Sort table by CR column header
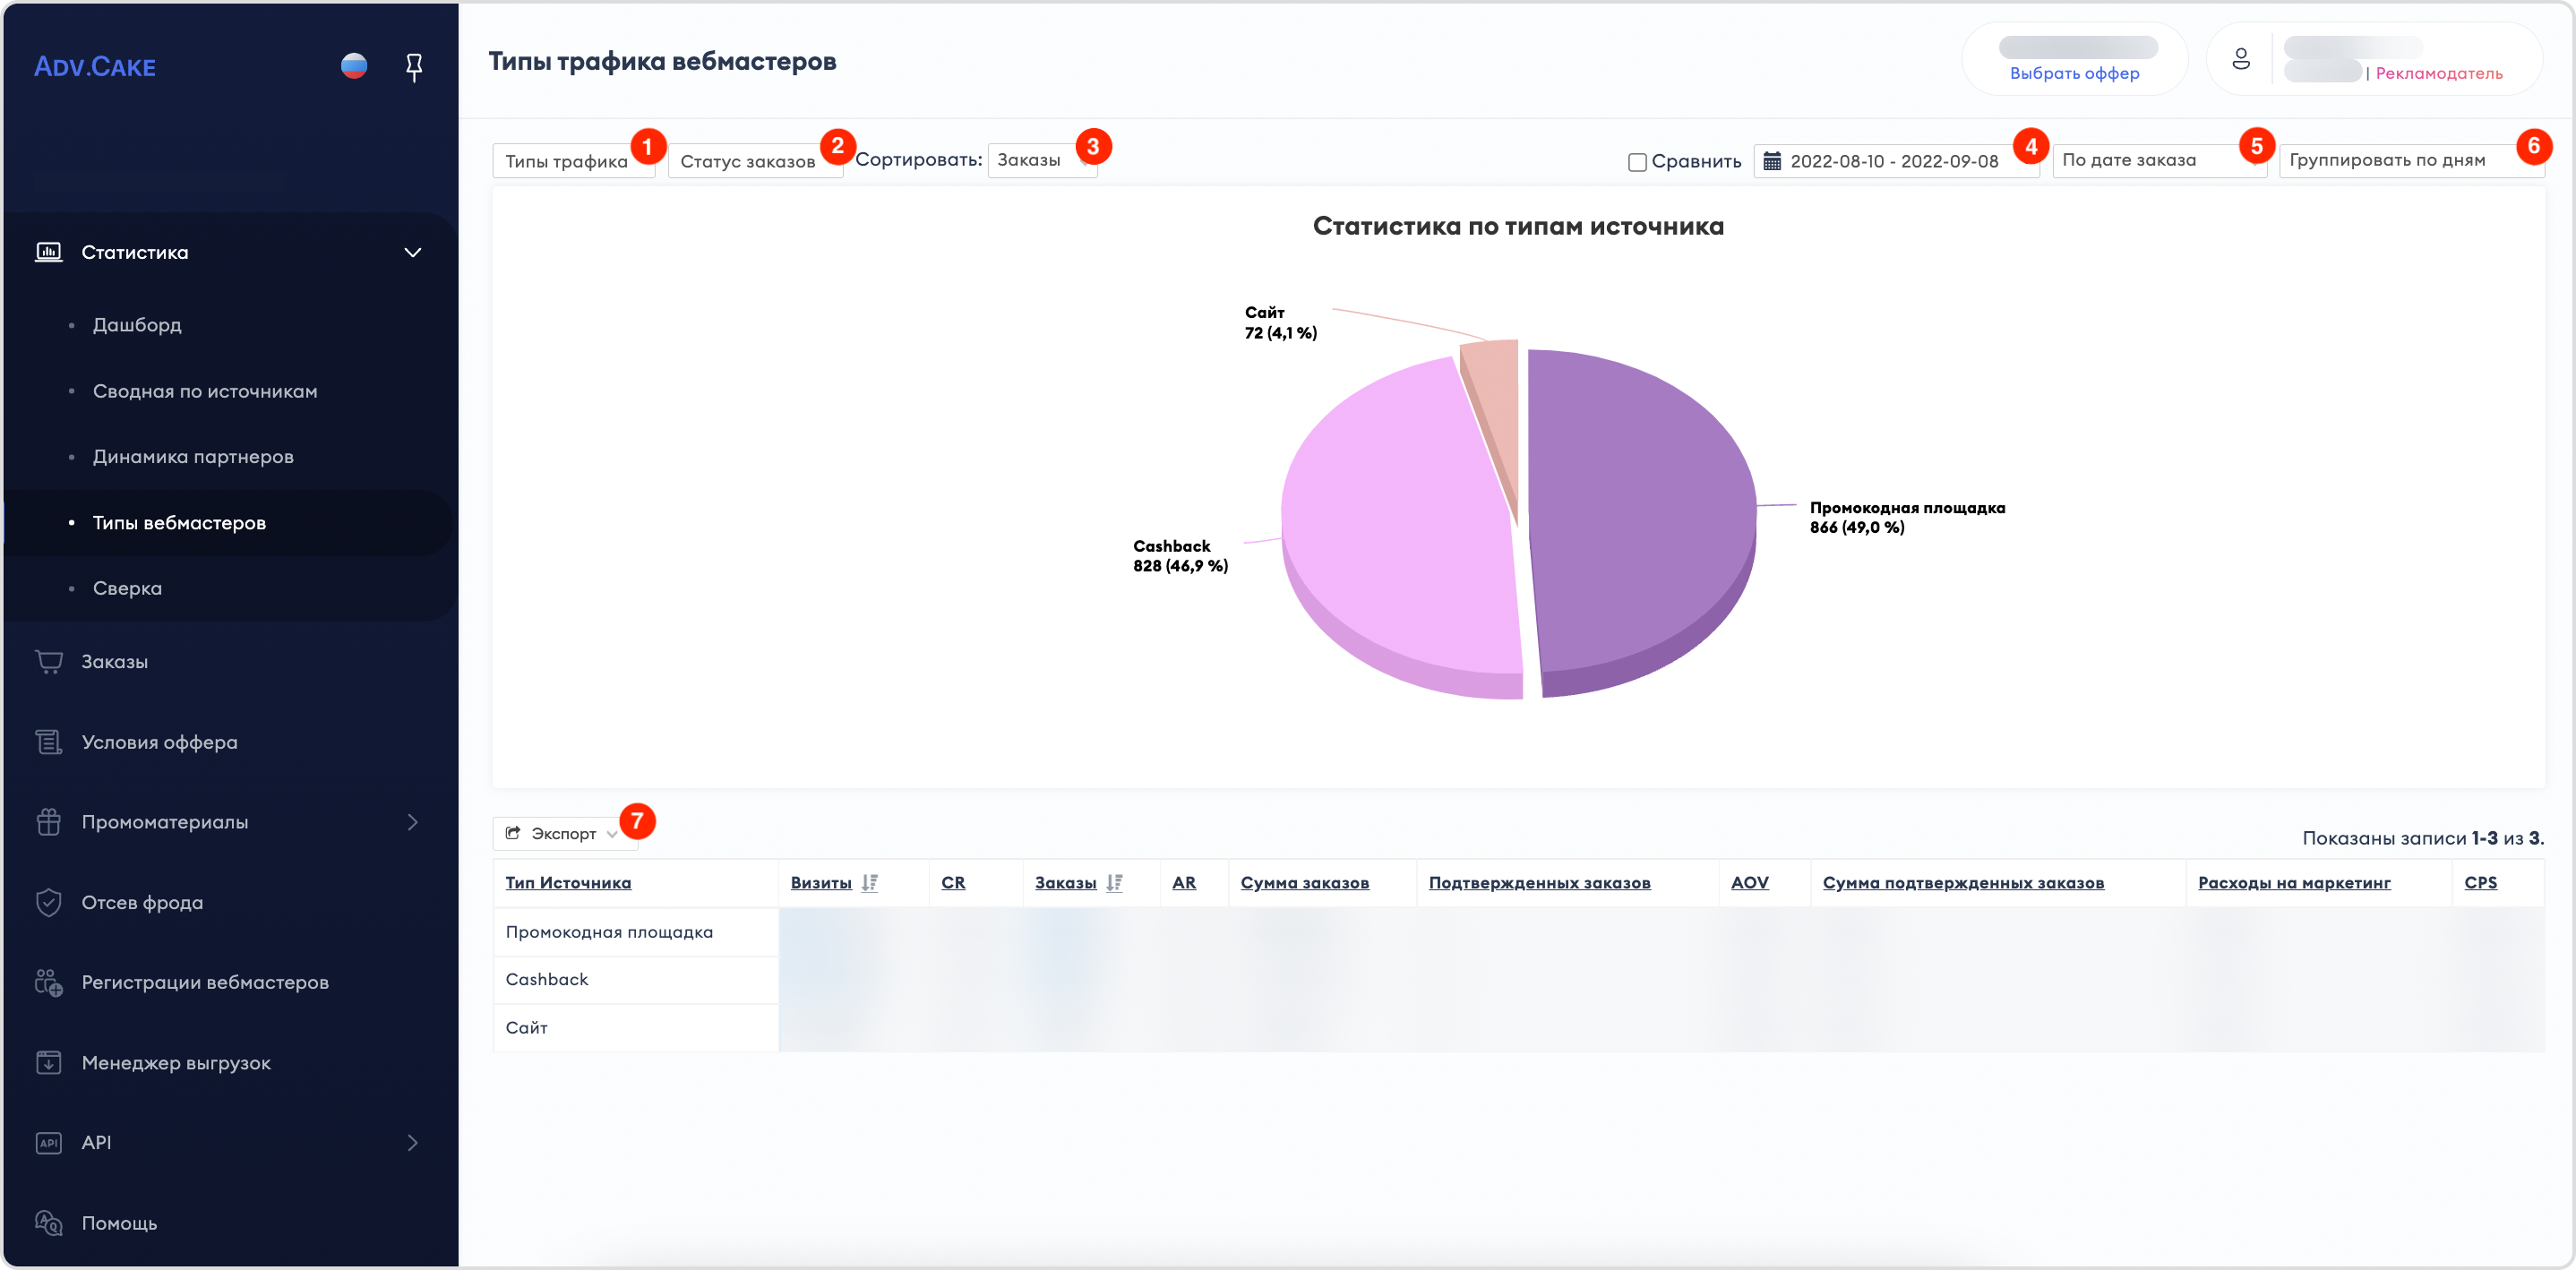 point(953,883)
